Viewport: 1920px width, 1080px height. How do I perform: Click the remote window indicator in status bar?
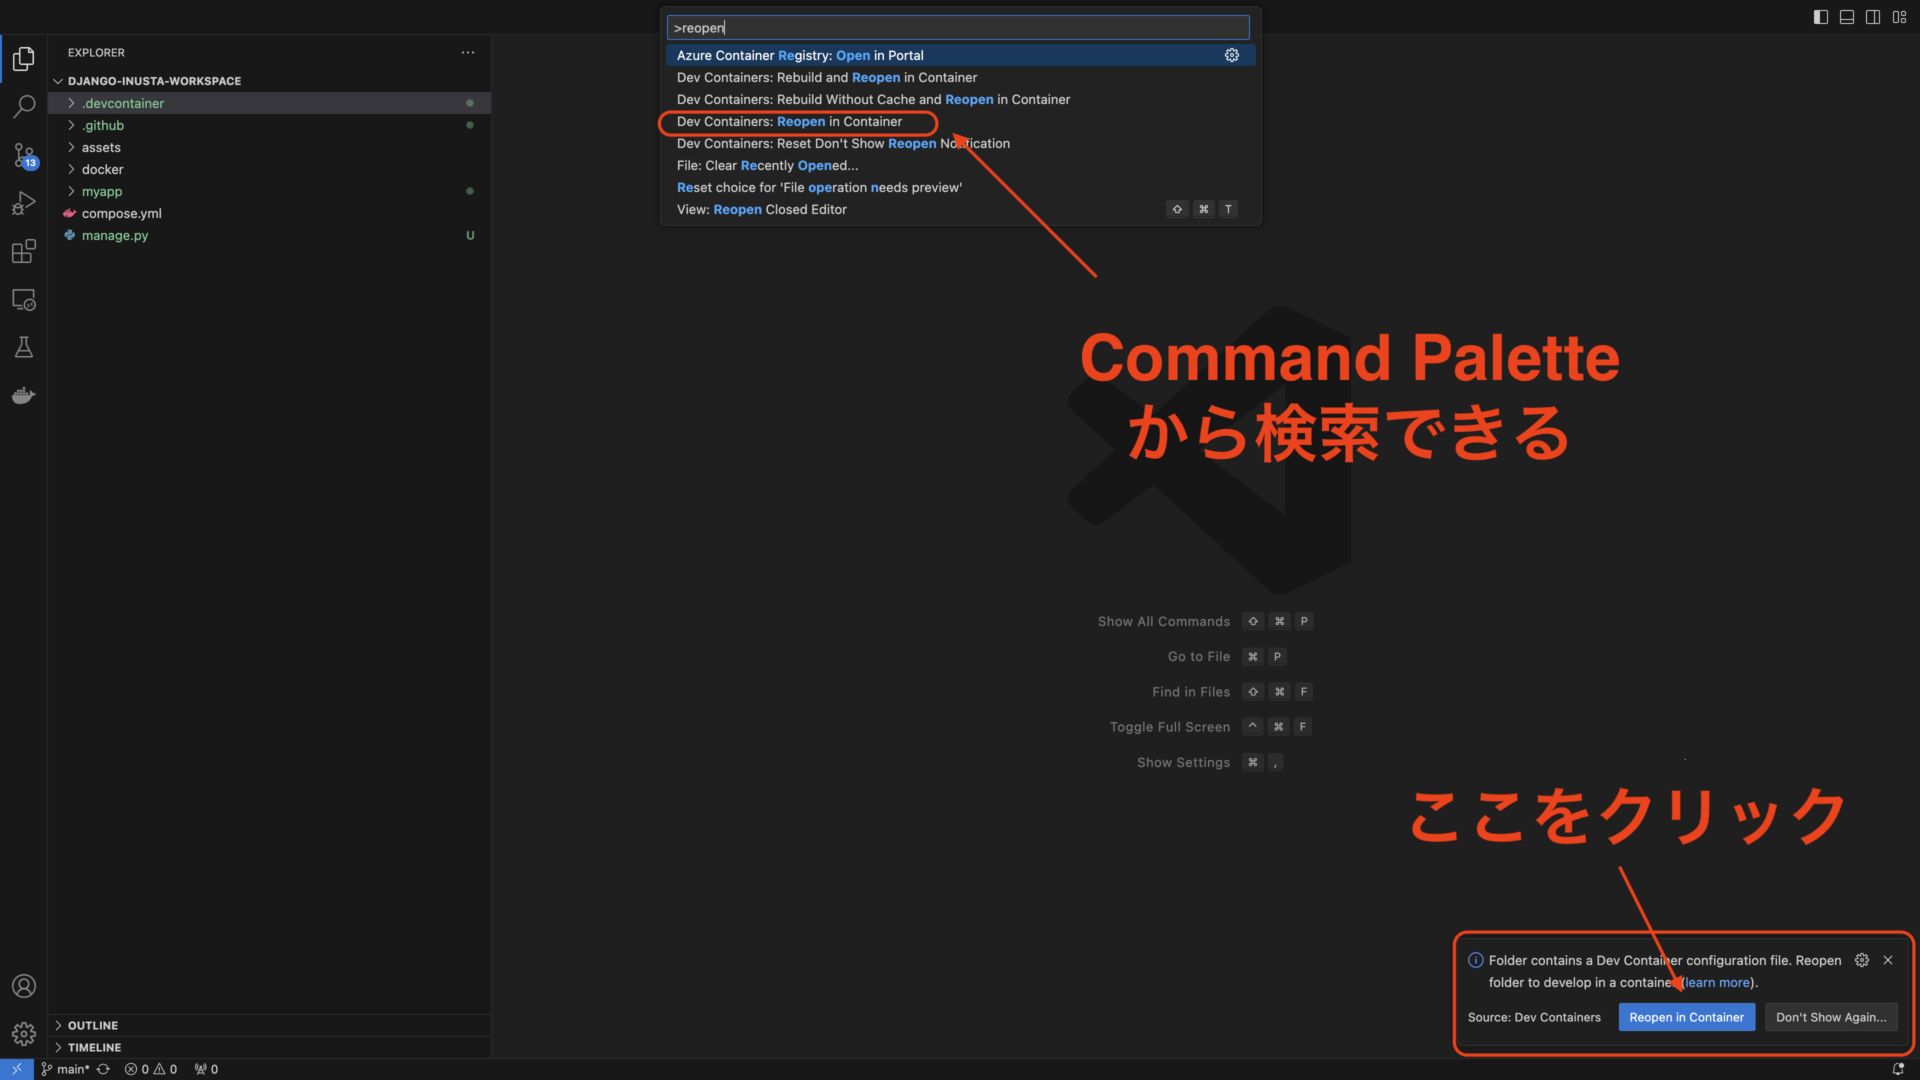click(x=17, y=1069)
